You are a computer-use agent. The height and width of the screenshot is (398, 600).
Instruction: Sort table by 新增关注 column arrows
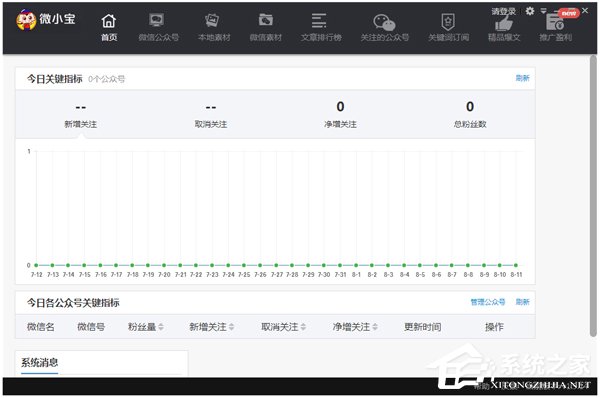click(231, 327)
